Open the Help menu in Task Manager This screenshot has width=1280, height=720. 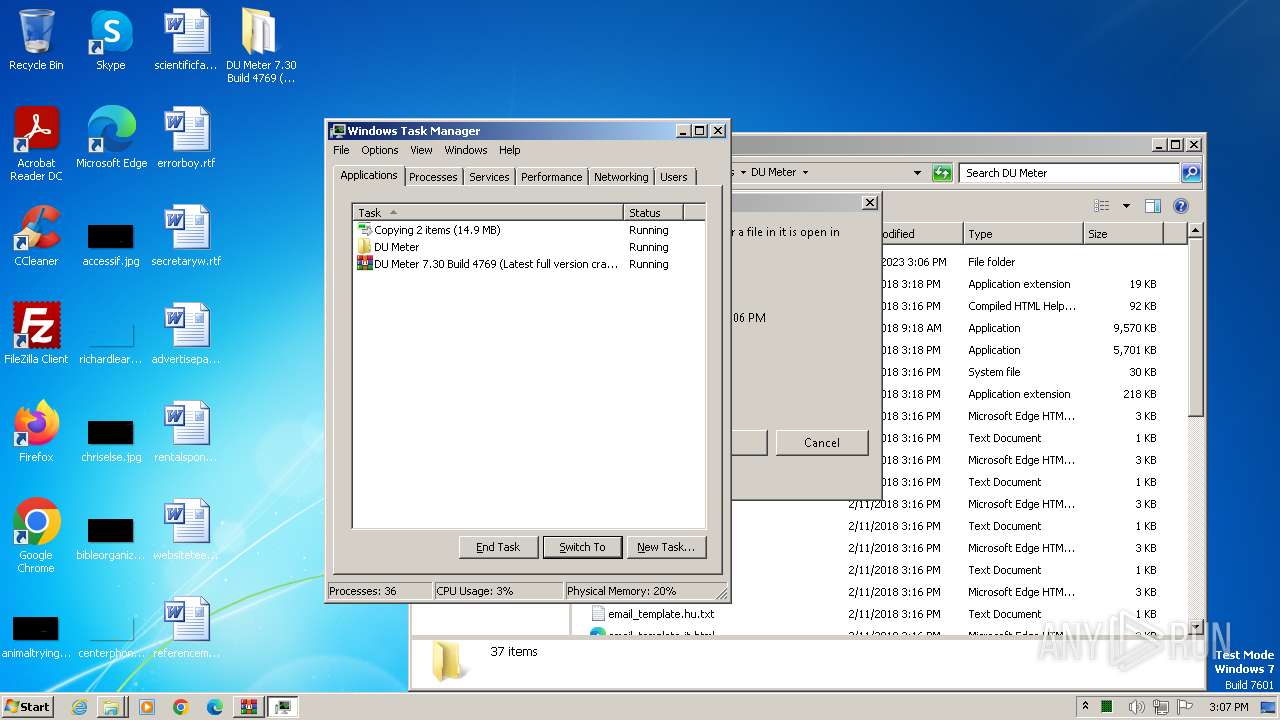tap(510, 150)
